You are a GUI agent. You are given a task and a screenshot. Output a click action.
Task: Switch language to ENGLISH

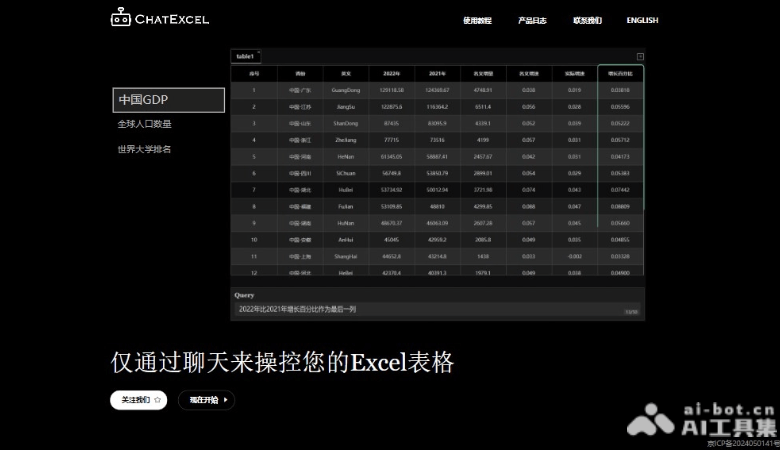[x=642, y=20]
